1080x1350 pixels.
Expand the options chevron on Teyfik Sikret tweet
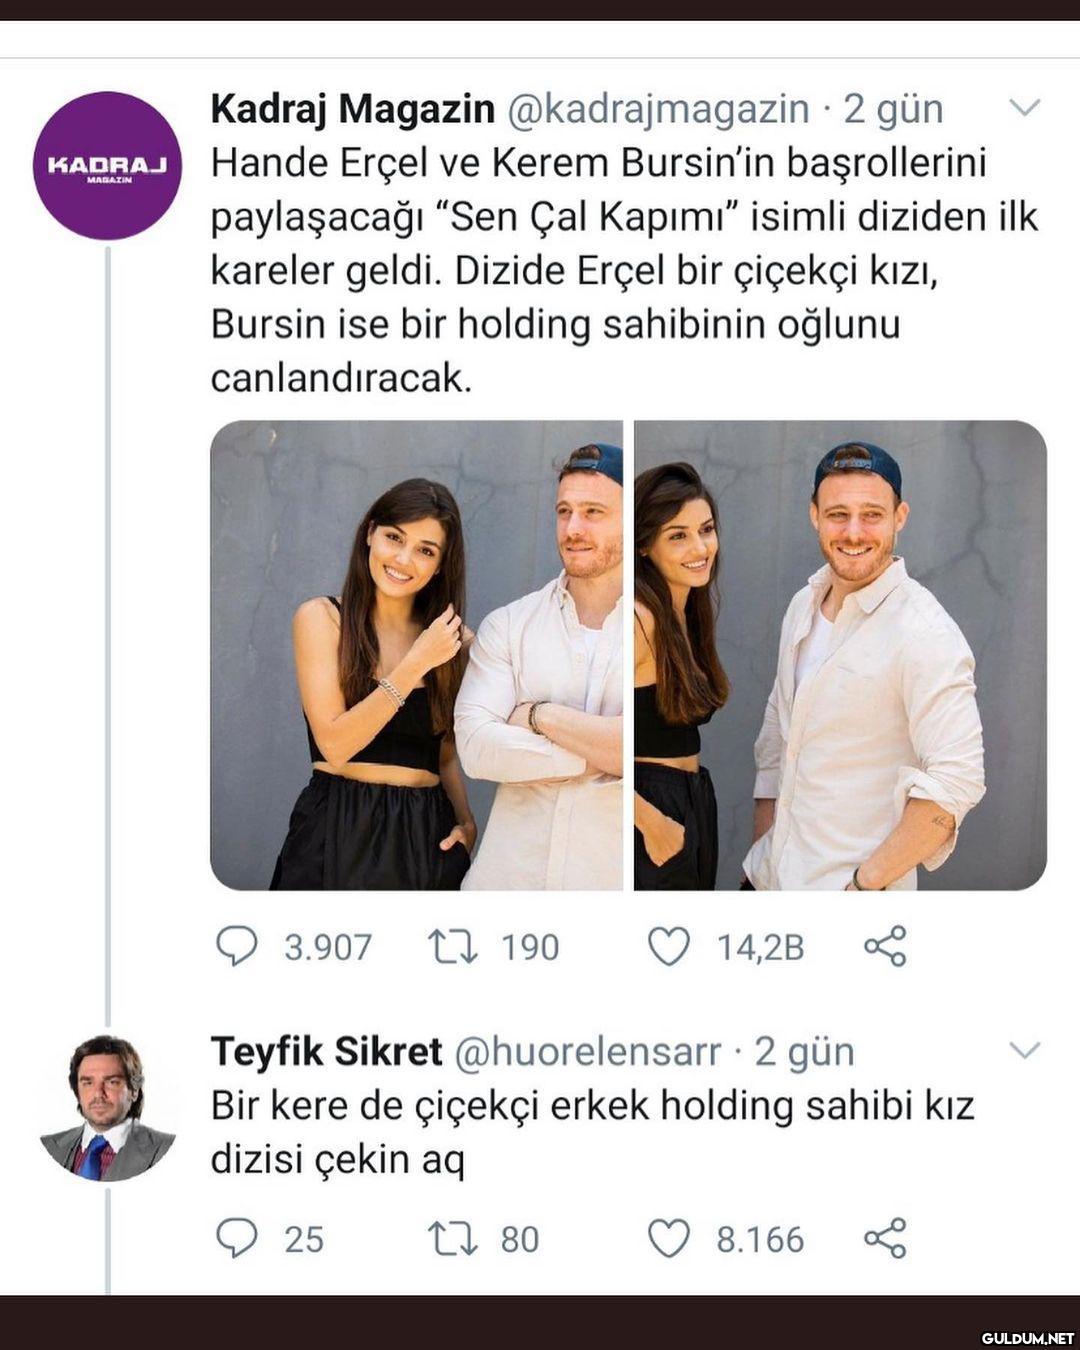pyautogui.click(x=1026, y=1050)
